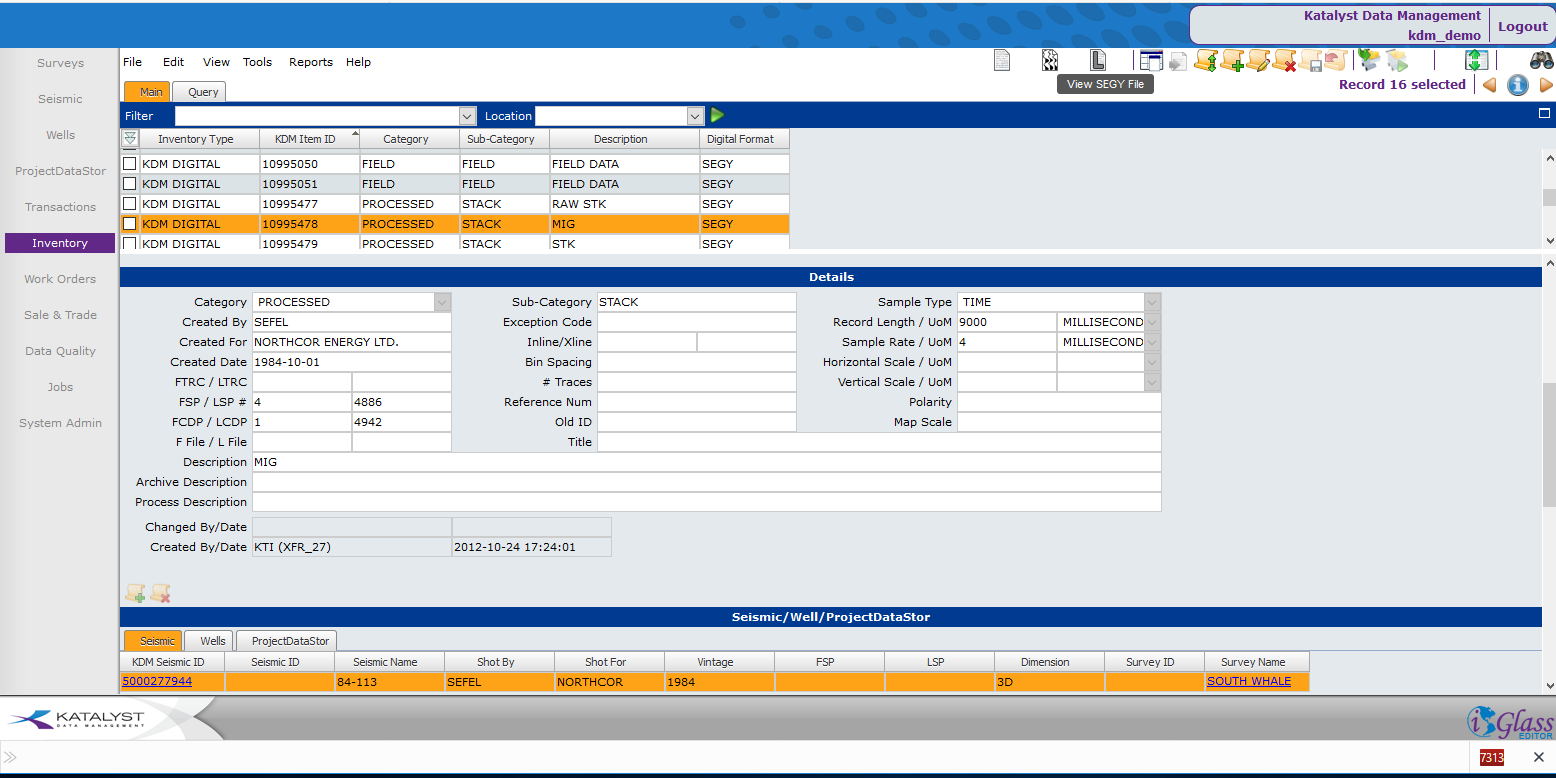Click add link icon above Seismic/Well section

coord(135,593)
